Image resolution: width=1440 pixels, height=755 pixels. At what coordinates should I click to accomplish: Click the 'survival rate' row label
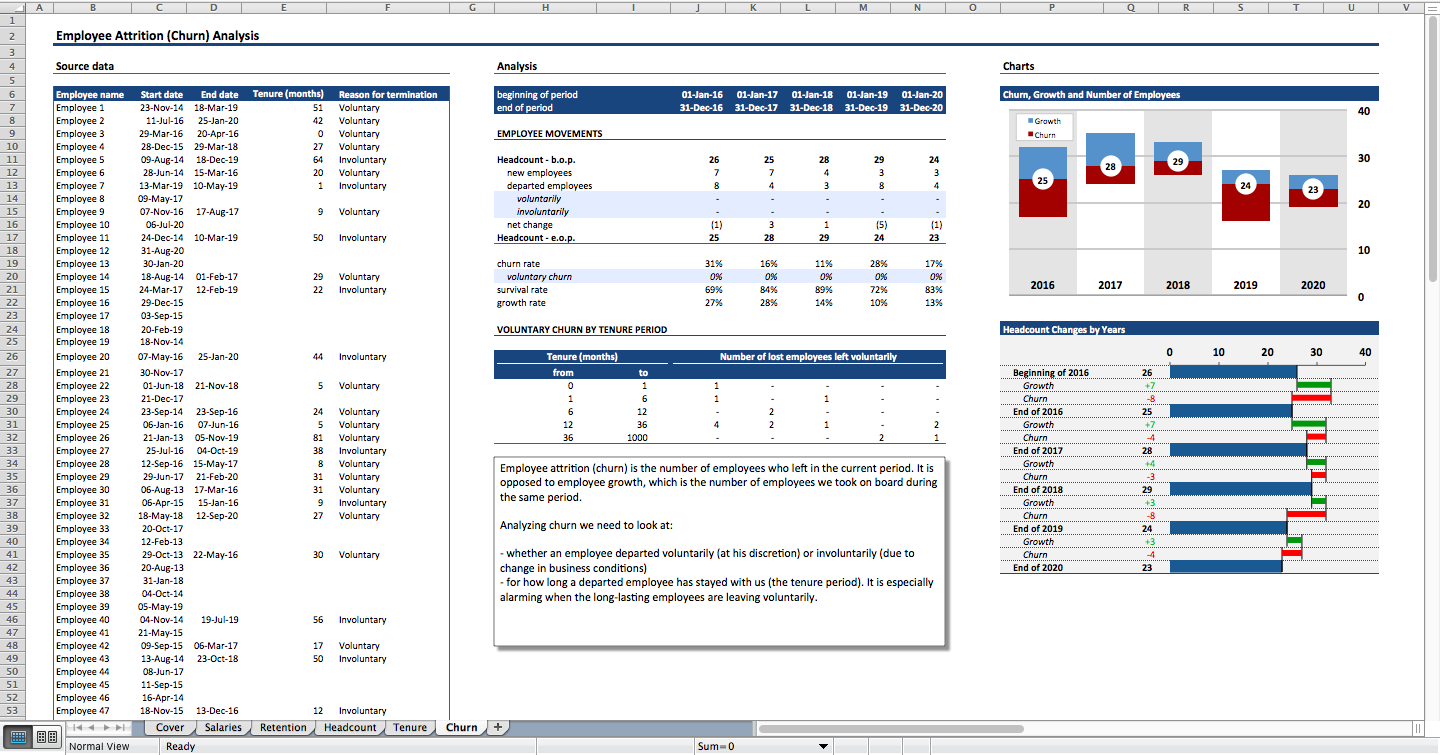coord(522,290)
